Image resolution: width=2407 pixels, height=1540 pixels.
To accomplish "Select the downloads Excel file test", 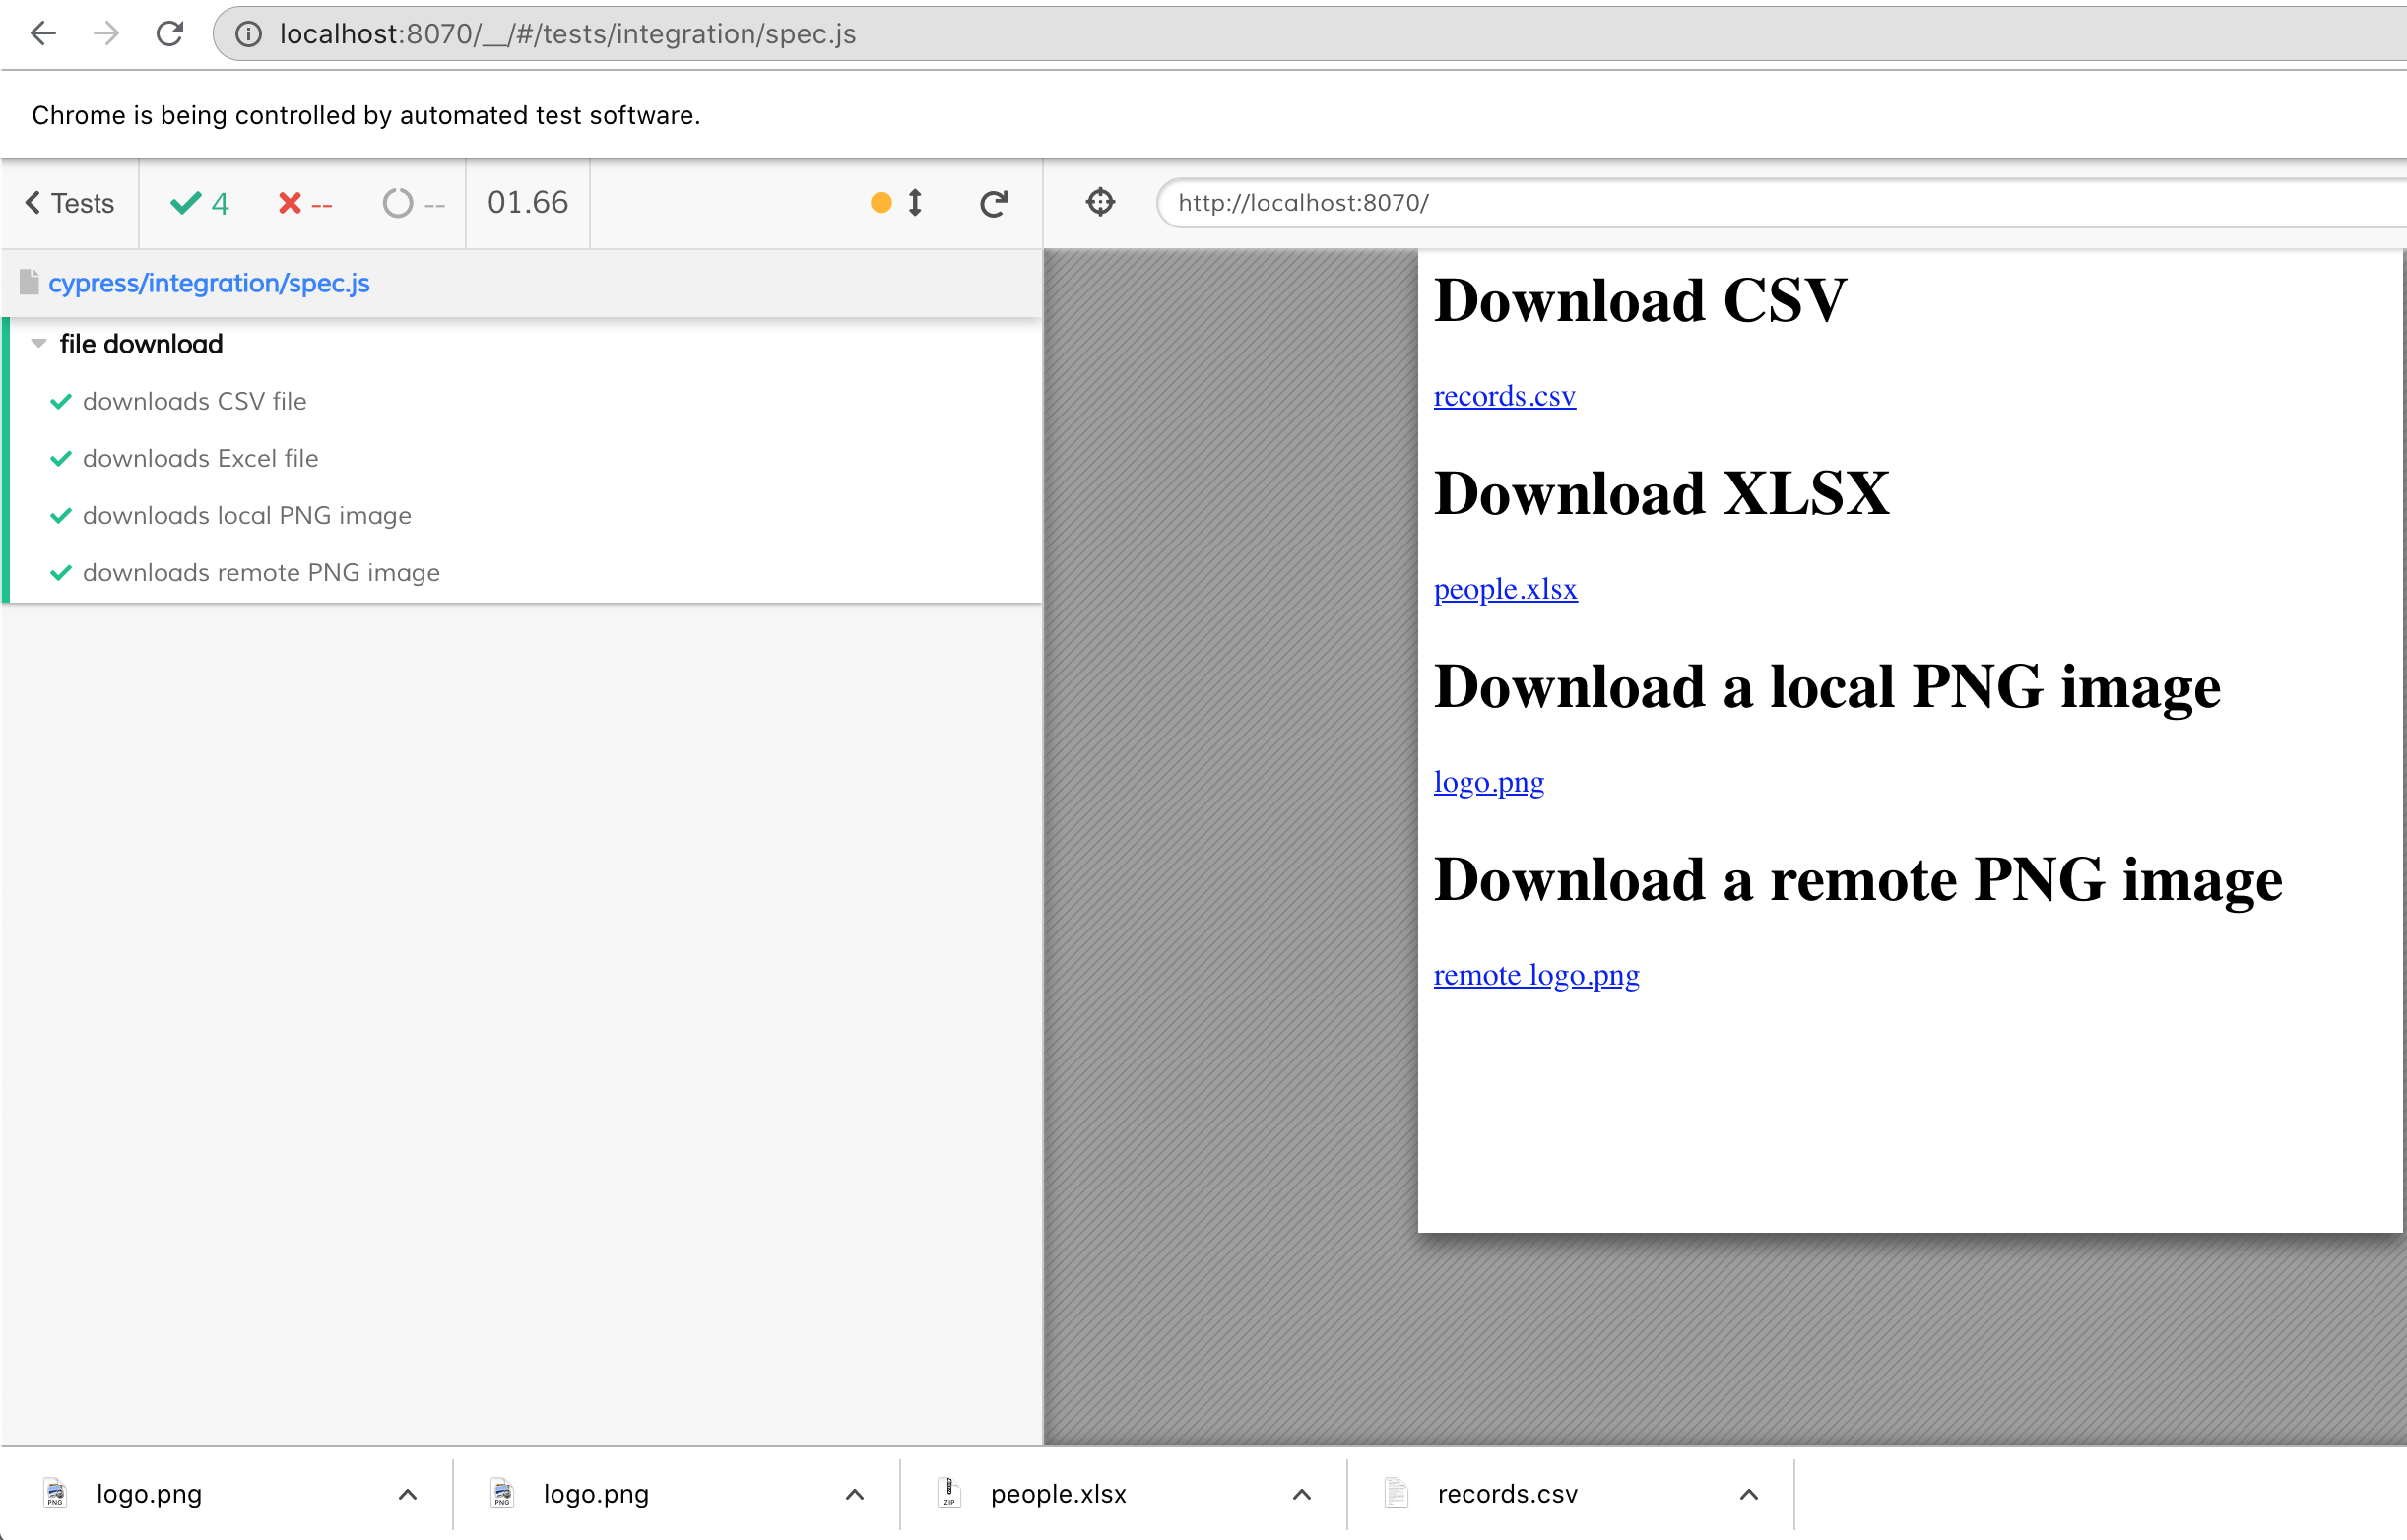I will [200, 458].
